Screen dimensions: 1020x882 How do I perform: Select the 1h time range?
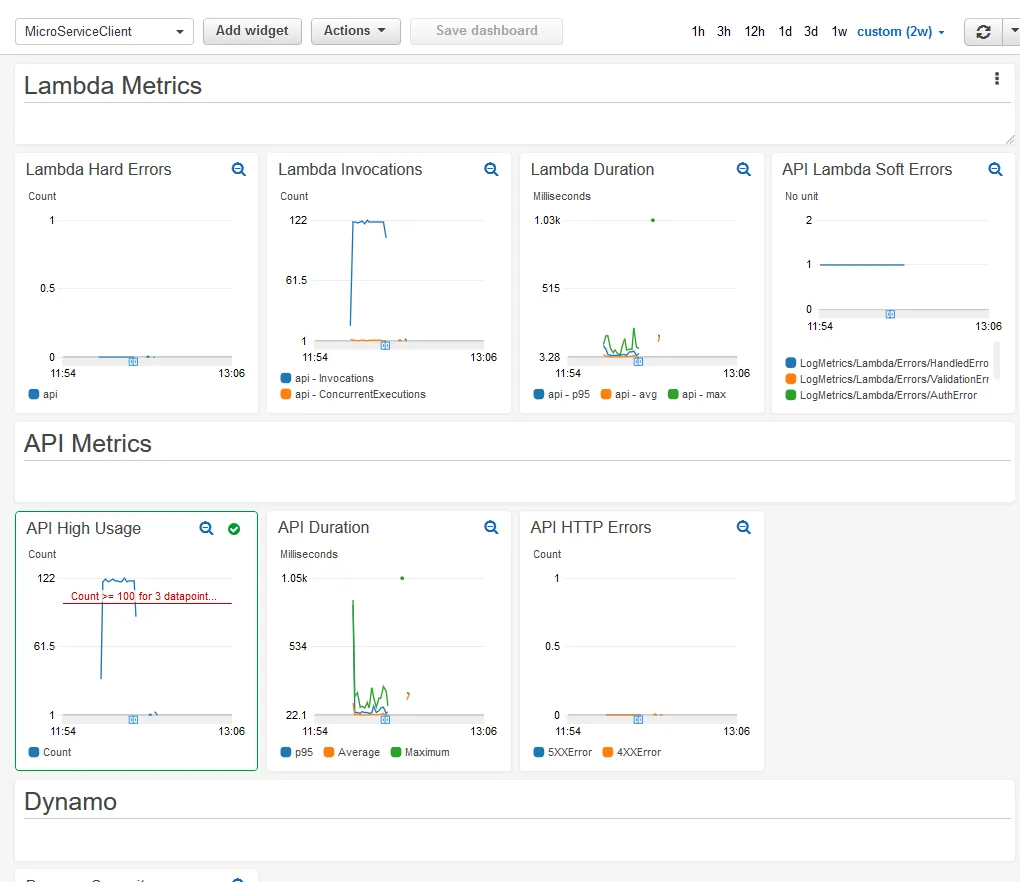tap(698, 32)
